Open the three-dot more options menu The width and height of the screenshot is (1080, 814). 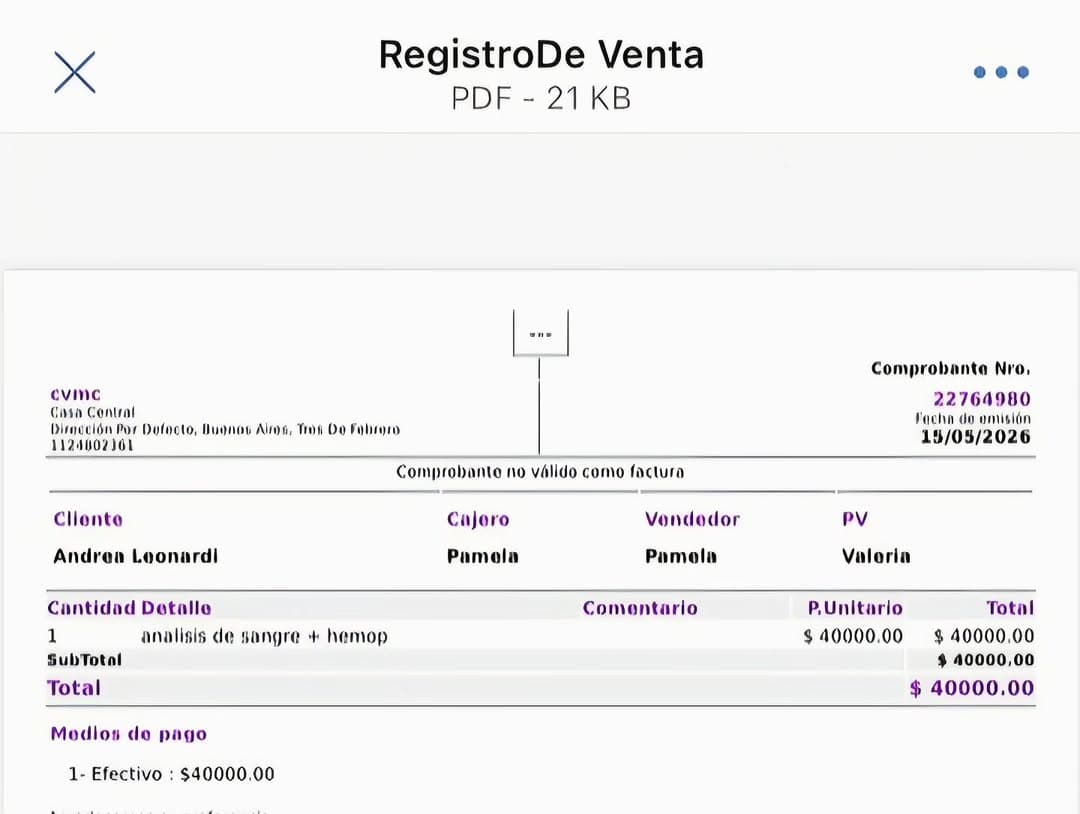click(1001, 72)
